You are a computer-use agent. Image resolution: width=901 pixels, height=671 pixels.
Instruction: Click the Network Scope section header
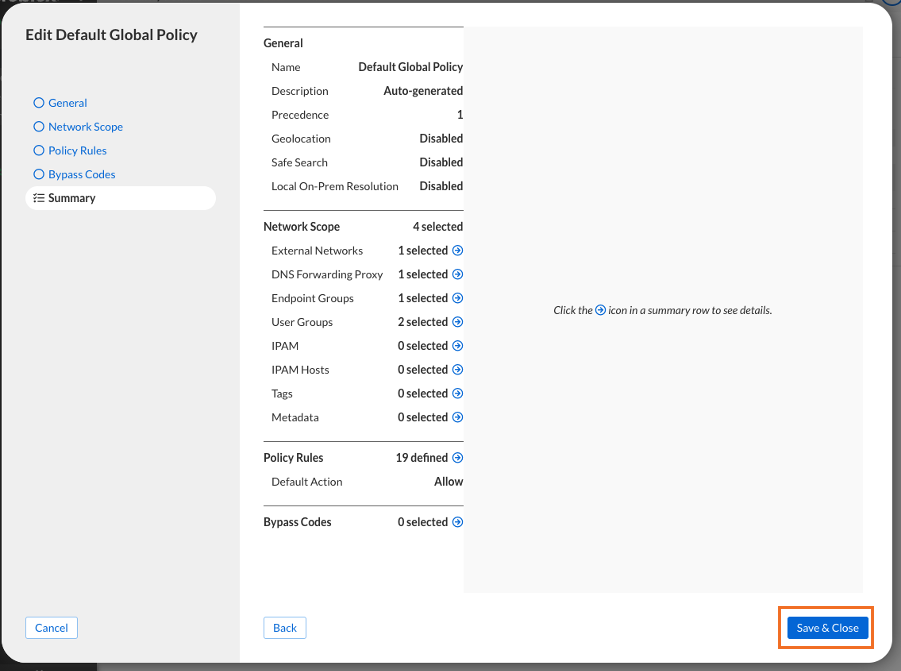click(302, 227)
